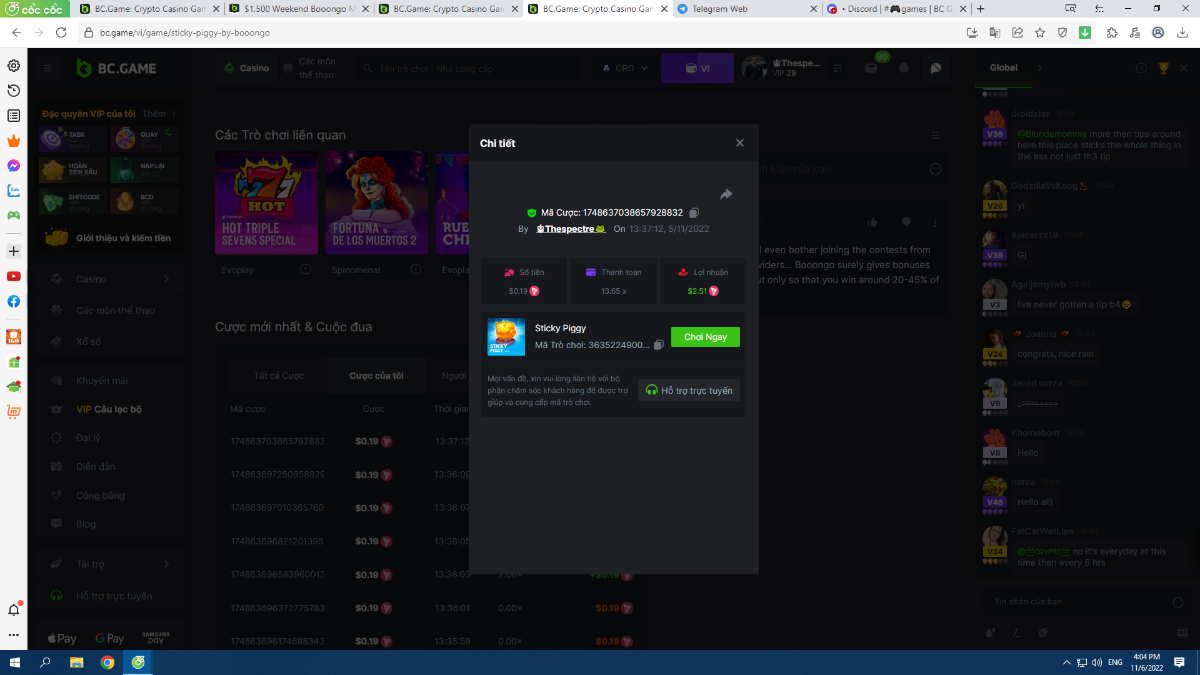
Task: Bookmark this page with the star icon
Action: pos(1039,32)
